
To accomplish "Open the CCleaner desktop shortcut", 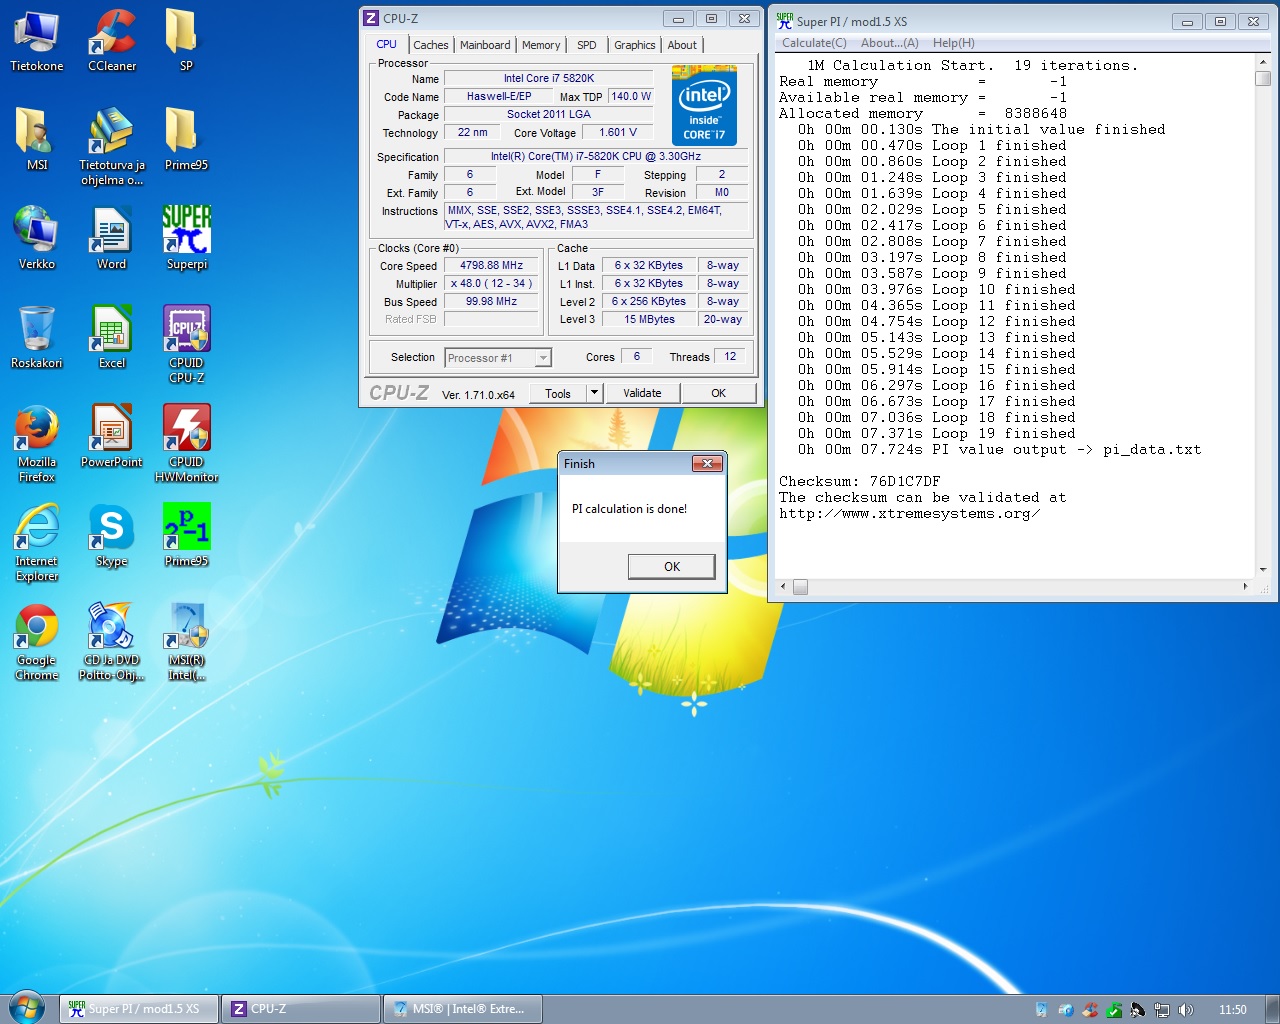I will (112, 41).
